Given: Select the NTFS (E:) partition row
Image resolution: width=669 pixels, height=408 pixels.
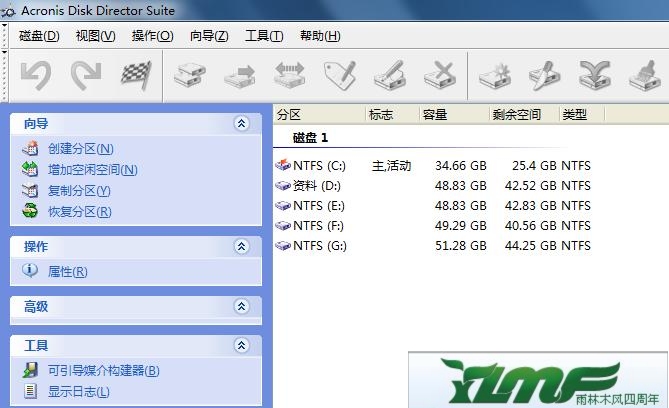Looking at the screenshot, I should (433, 205).
